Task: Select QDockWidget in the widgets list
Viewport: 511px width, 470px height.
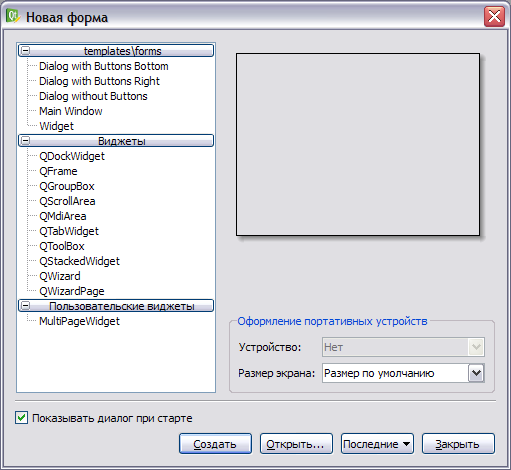Action: [x=72, y=156]
